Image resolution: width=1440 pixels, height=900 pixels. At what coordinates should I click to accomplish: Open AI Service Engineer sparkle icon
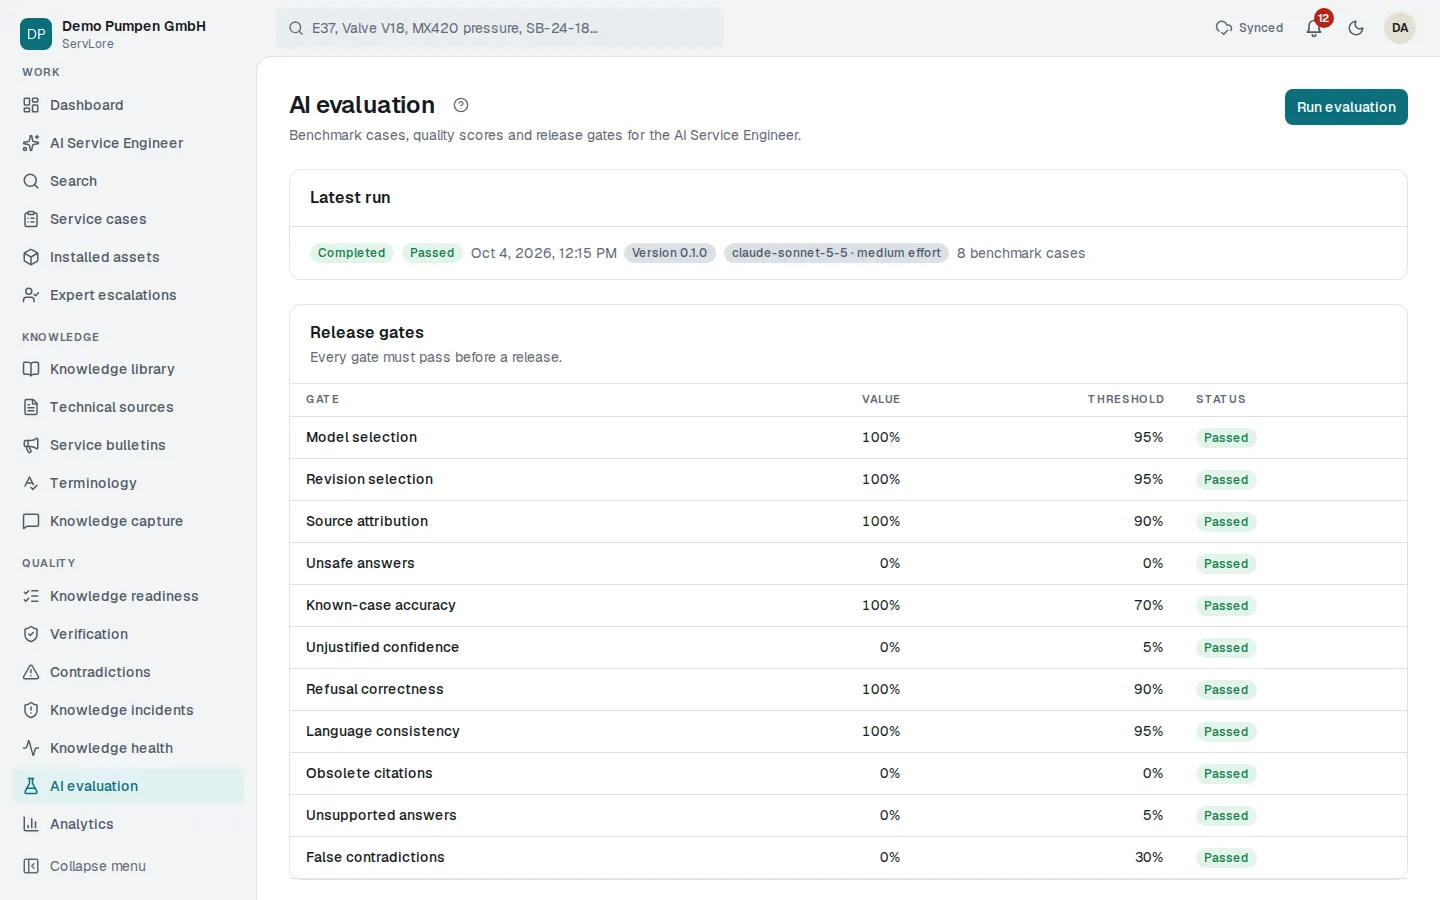(31, 143)
